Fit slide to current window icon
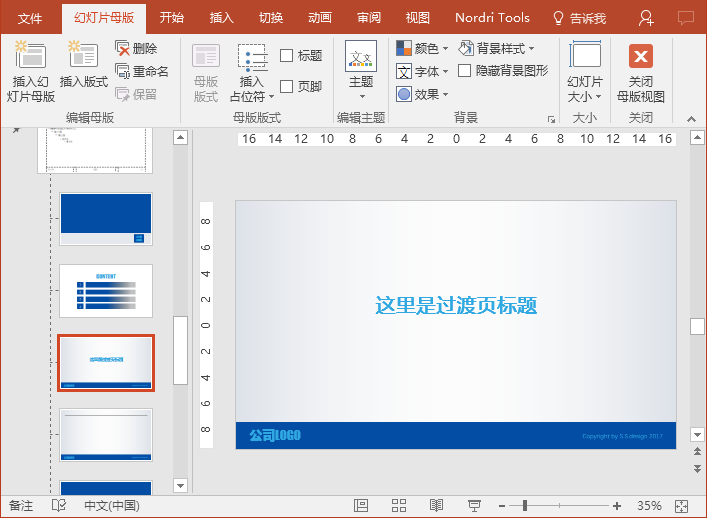 click(x=681, y=506)
